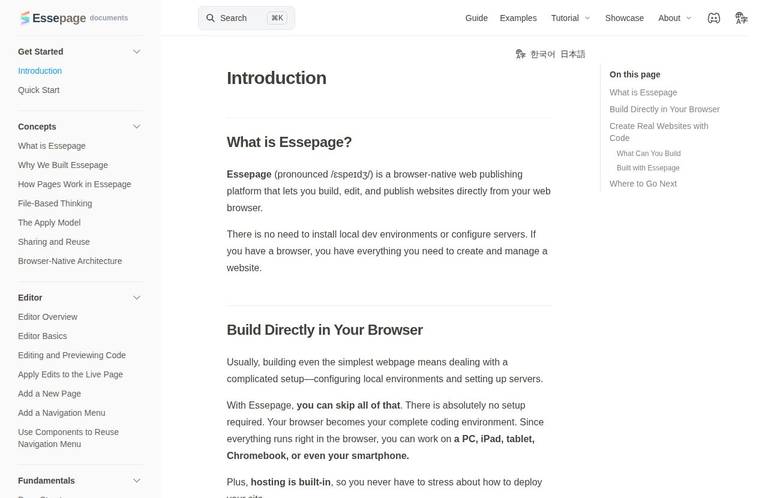Click the 'On this page' label
Screen dimensions: 768x498
[x=635, y=74]
